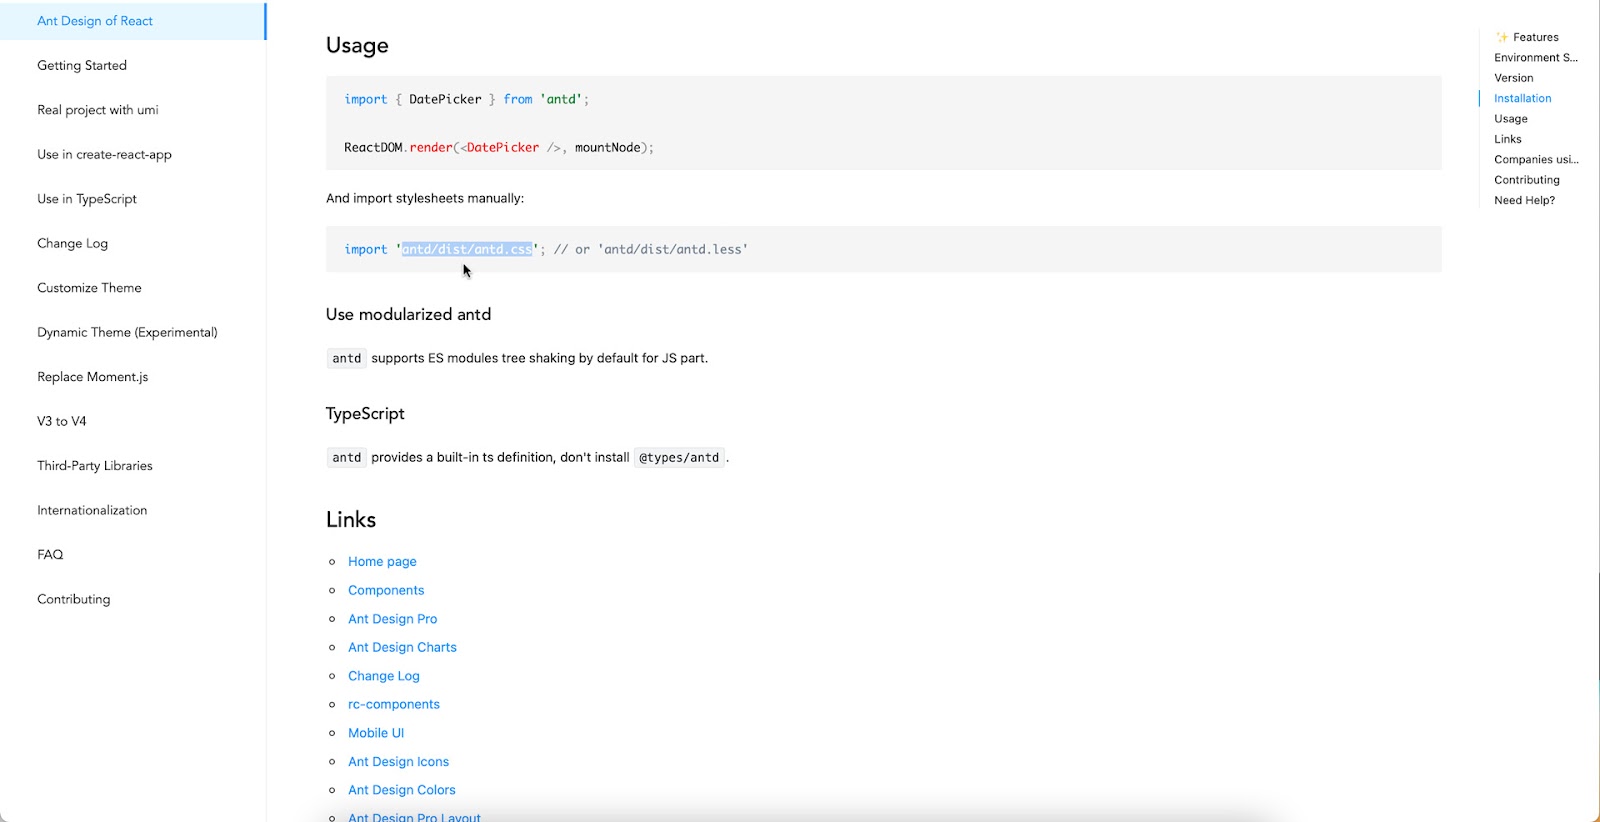Click the @types/antd inline code
The height and width of the screenshot is (822, 1600).
coord(679,458)
